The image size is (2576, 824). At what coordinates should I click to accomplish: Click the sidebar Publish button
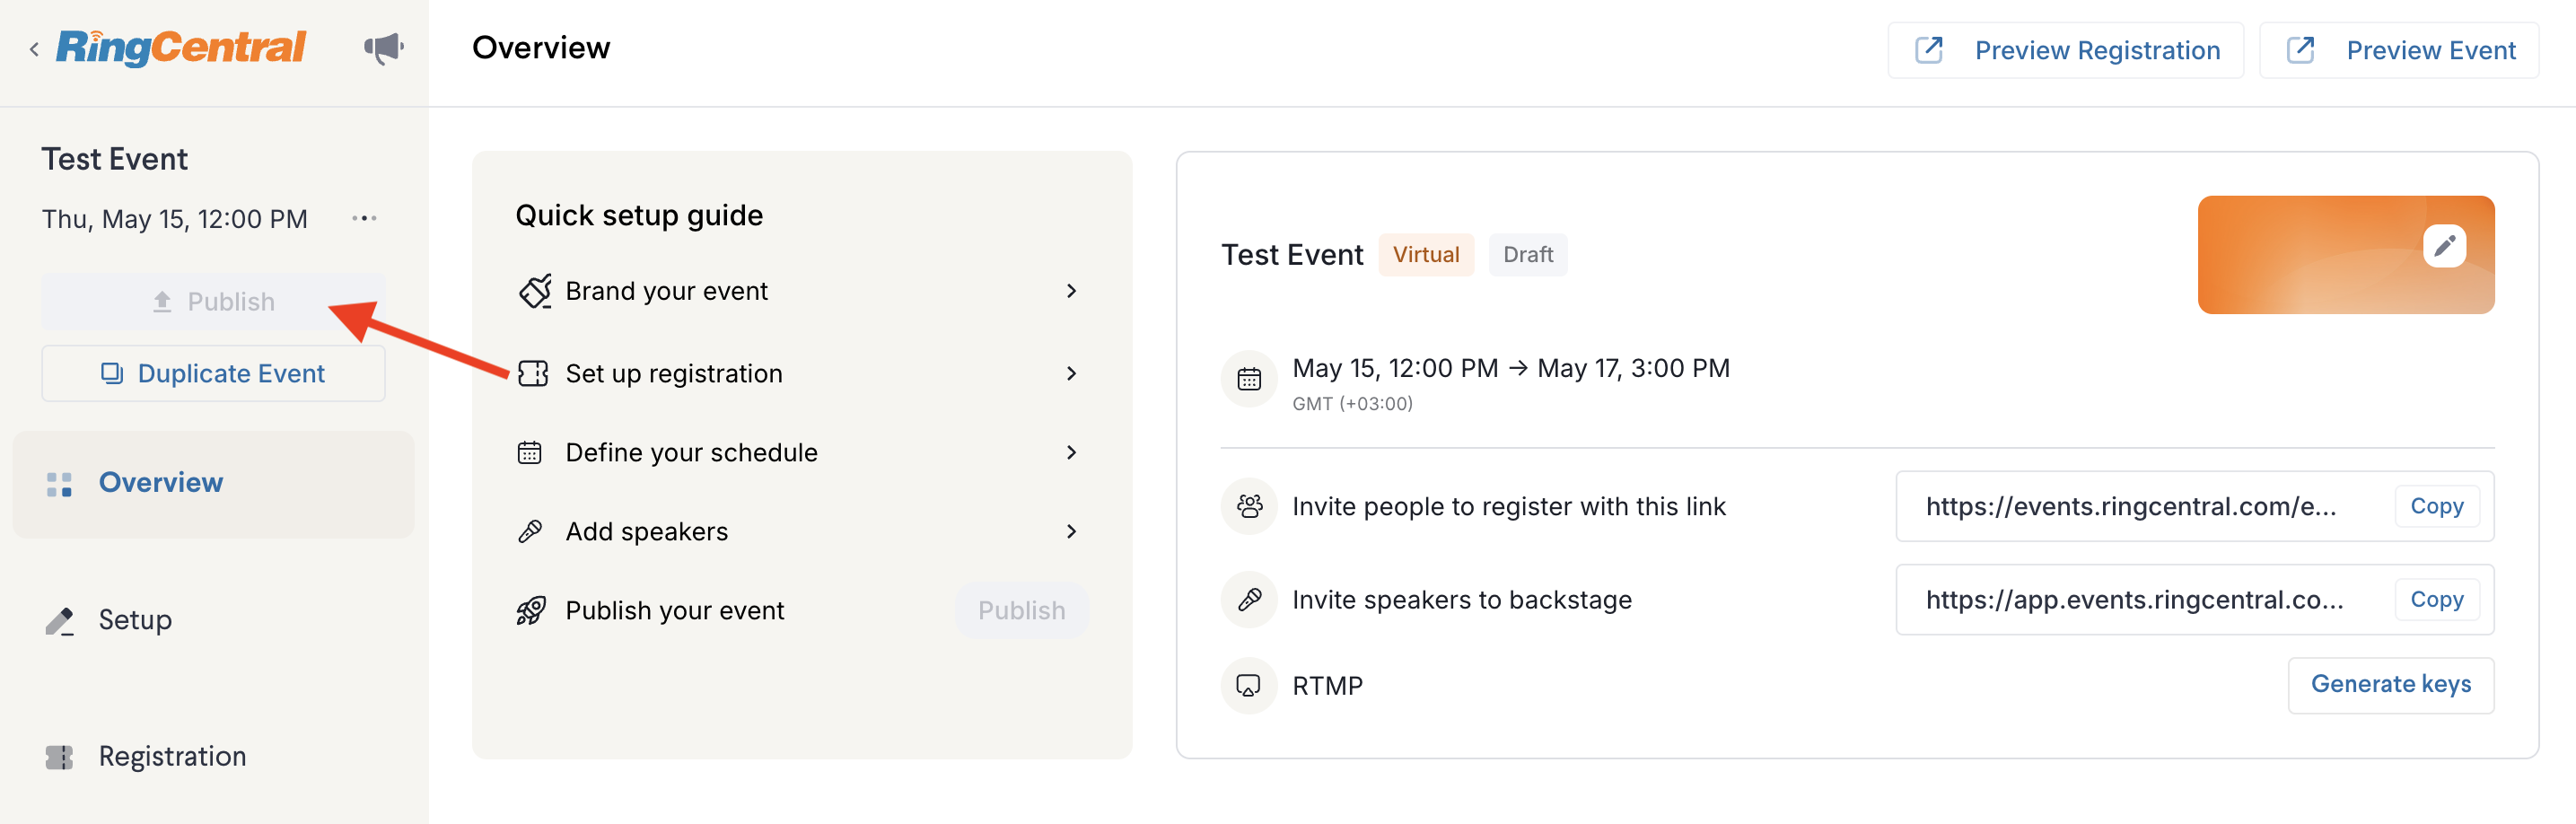tap(213, 301)
